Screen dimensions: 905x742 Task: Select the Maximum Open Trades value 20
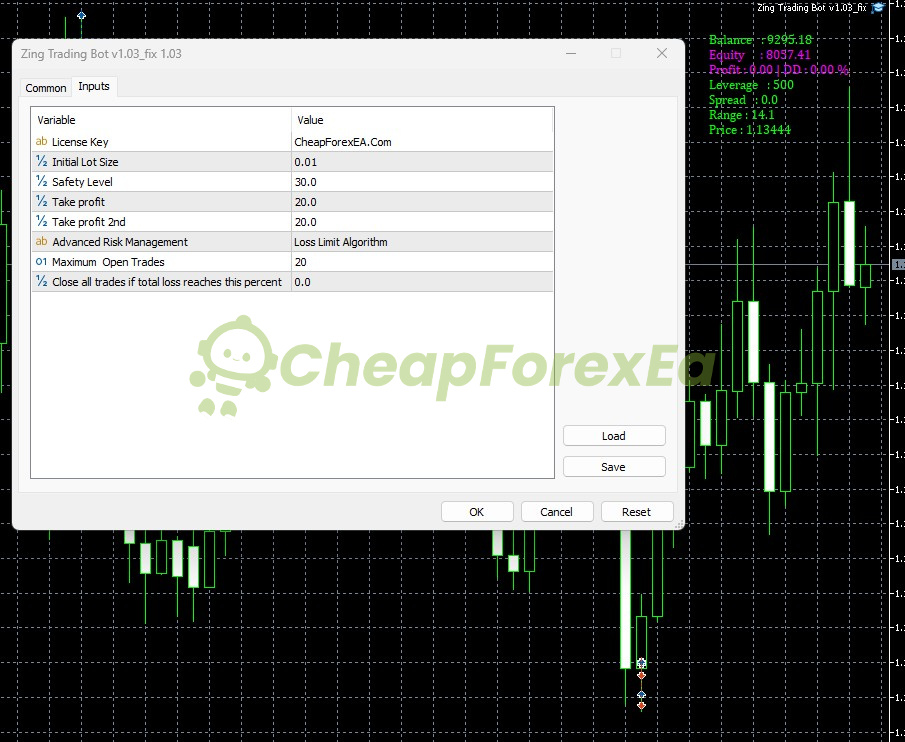tap(422, 262)
